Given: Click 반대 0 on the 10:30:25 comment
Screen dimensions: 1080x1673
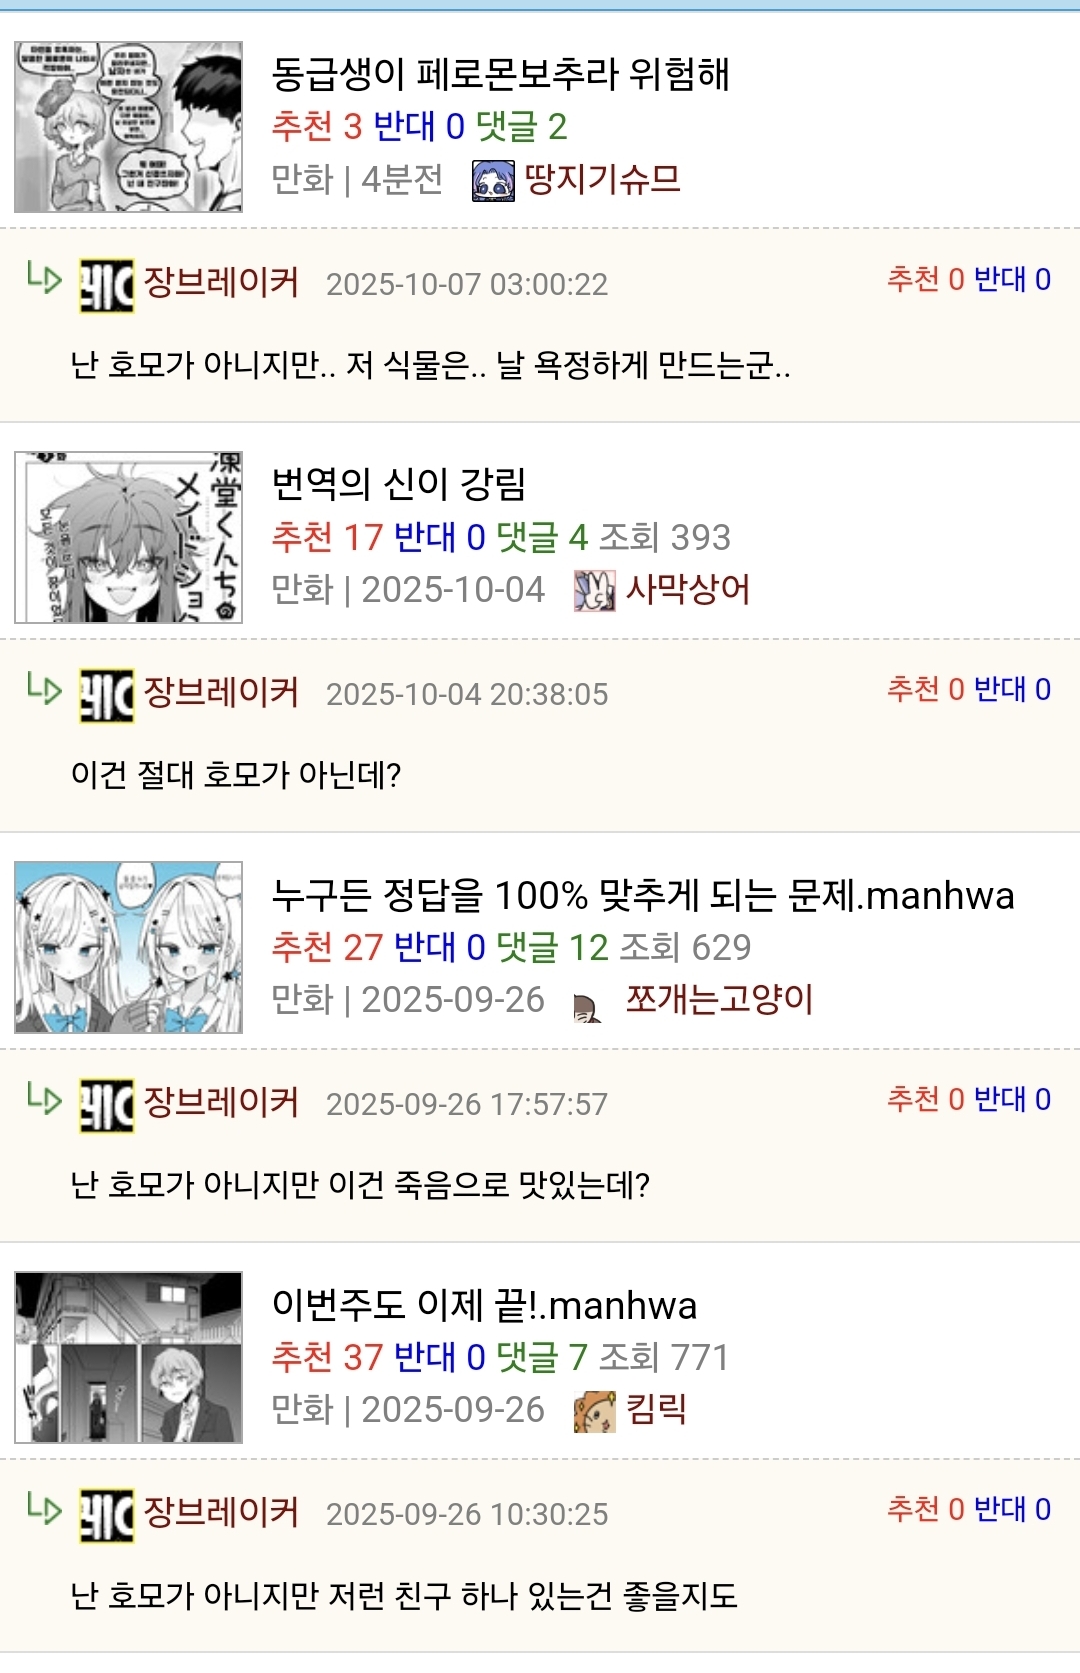Looking at the screenshot, I should 1012,1509.
